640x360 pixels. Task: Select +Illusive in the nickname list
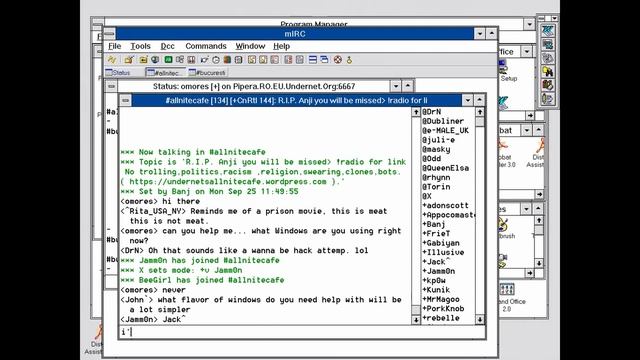click(443, 253)
